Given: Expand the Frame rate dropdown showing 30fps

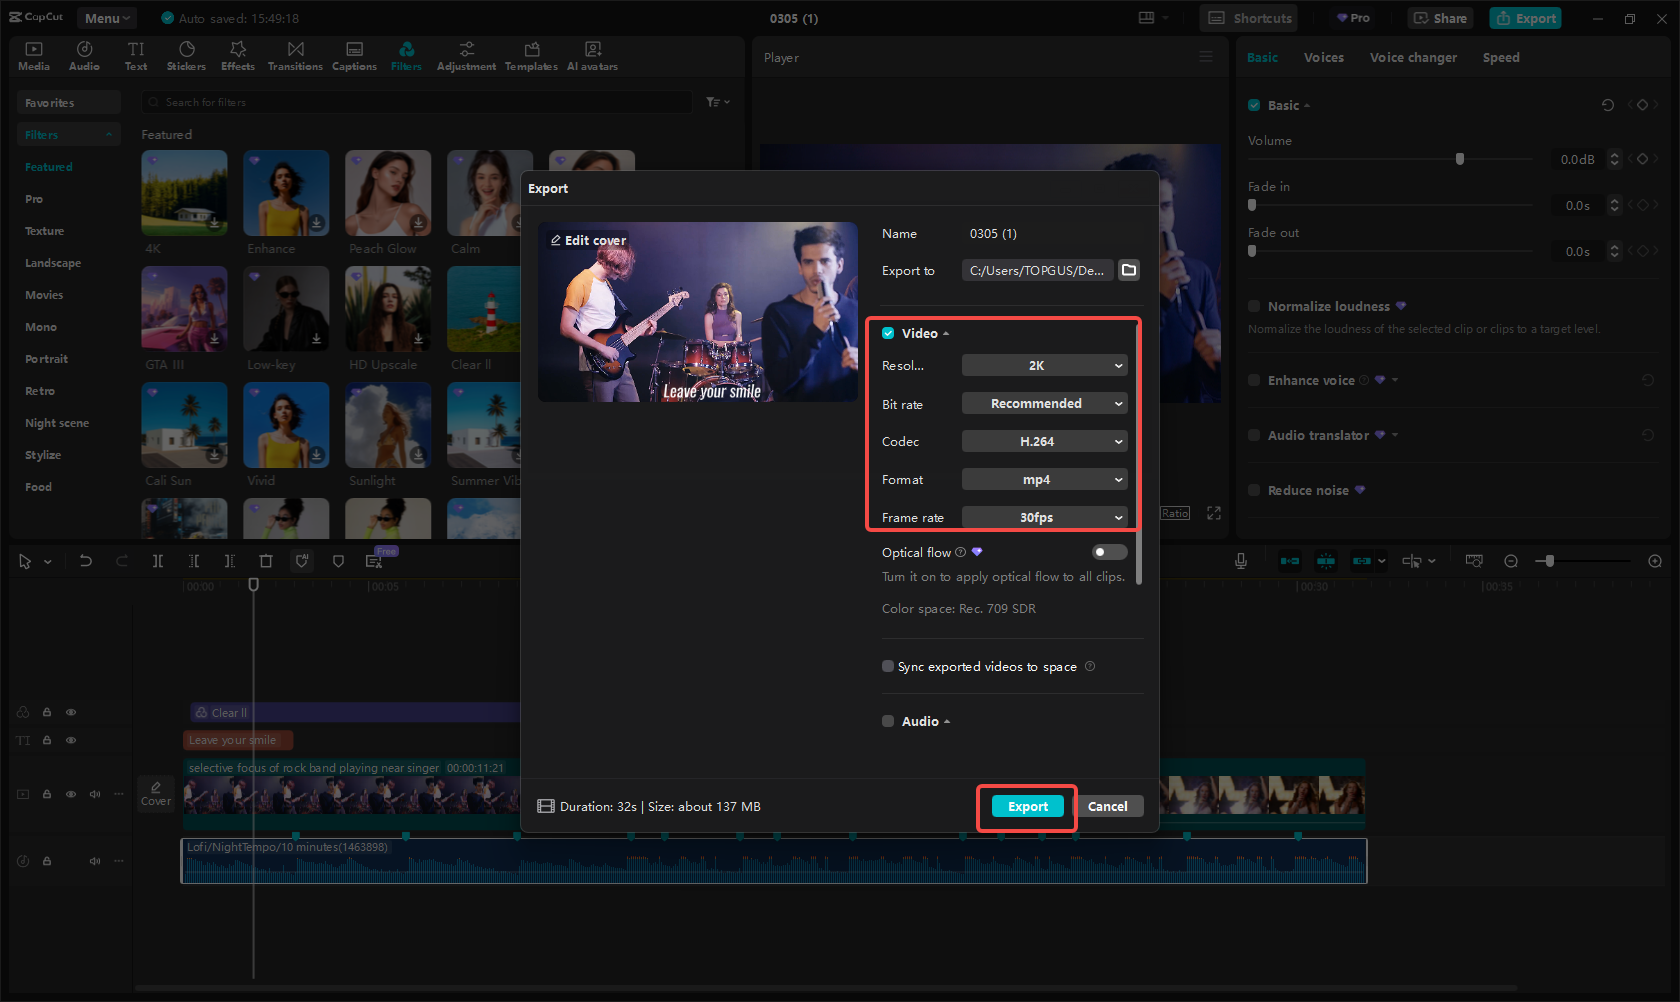Looking at the screenshot, I should click(x=1044, y=517).
